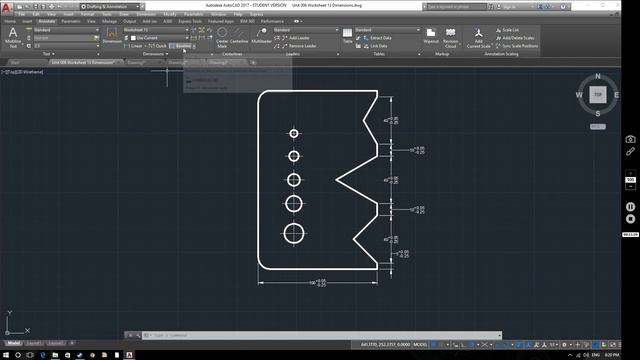Pause the screen recording
640x360 pixels.
pyautogui.click(x=630, y=207)
